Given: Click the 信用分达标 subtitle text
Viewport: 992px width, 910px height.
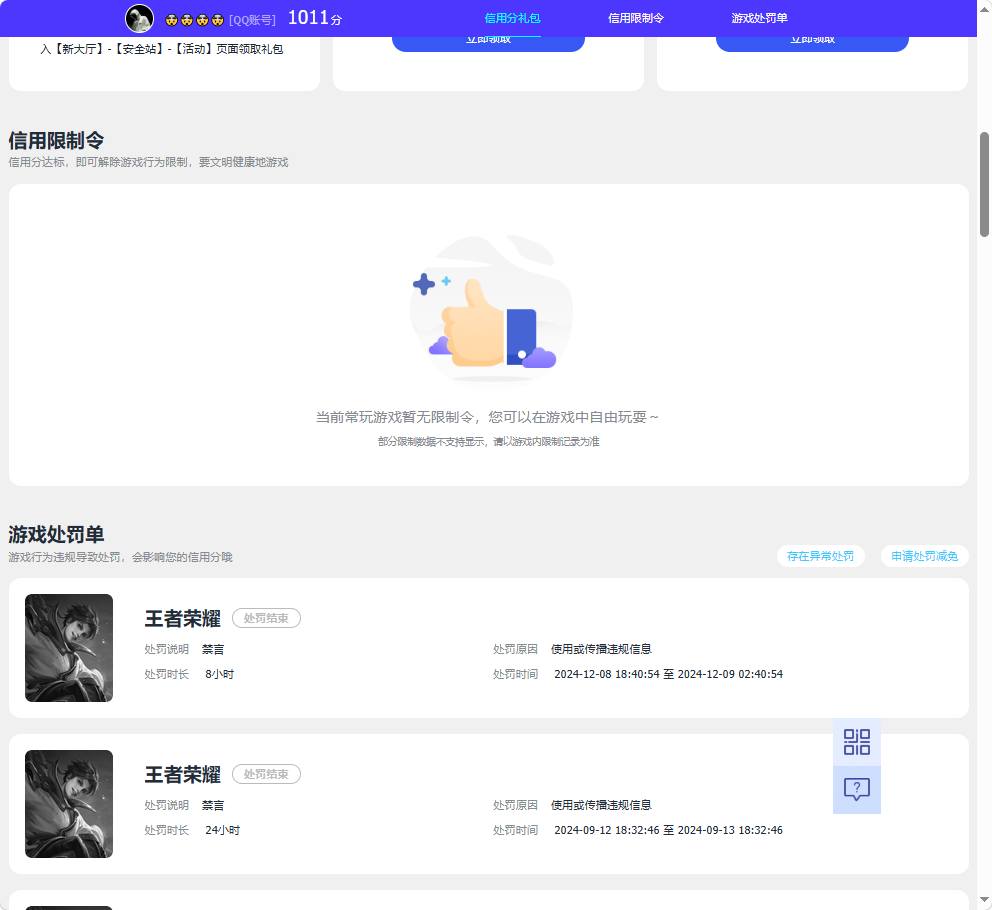Looking at the screenshot, I should [148, 162].
